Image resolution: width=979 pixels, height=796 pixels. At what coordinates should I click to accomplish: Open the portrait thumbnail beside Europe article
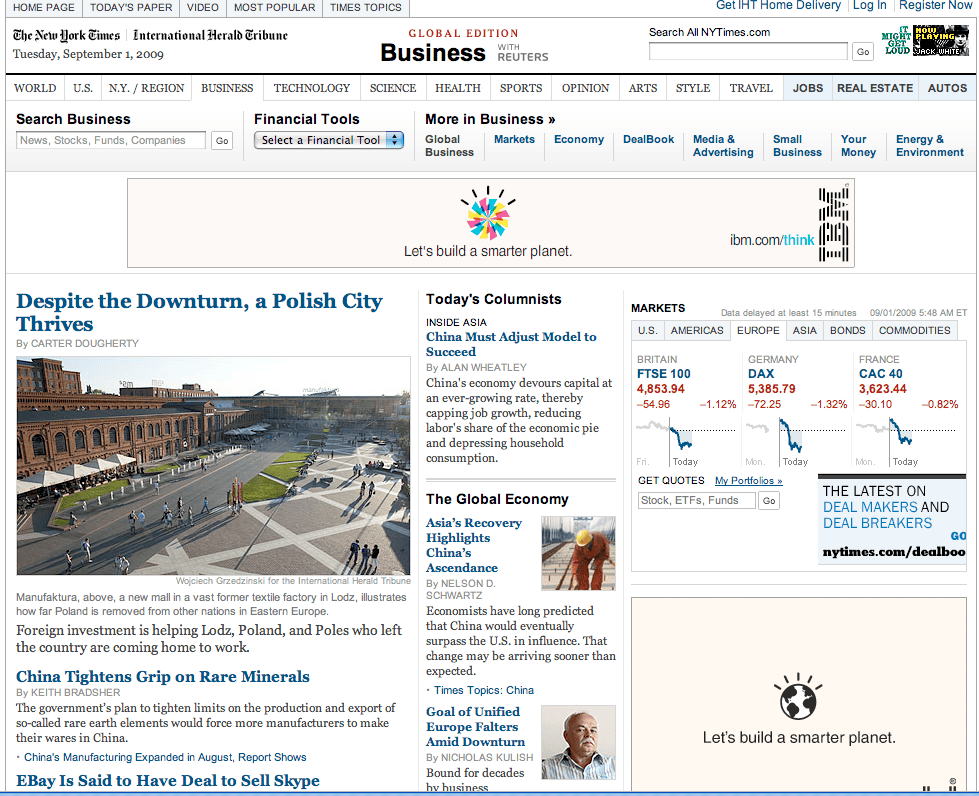pyautogui.click(x=578, y=742)
